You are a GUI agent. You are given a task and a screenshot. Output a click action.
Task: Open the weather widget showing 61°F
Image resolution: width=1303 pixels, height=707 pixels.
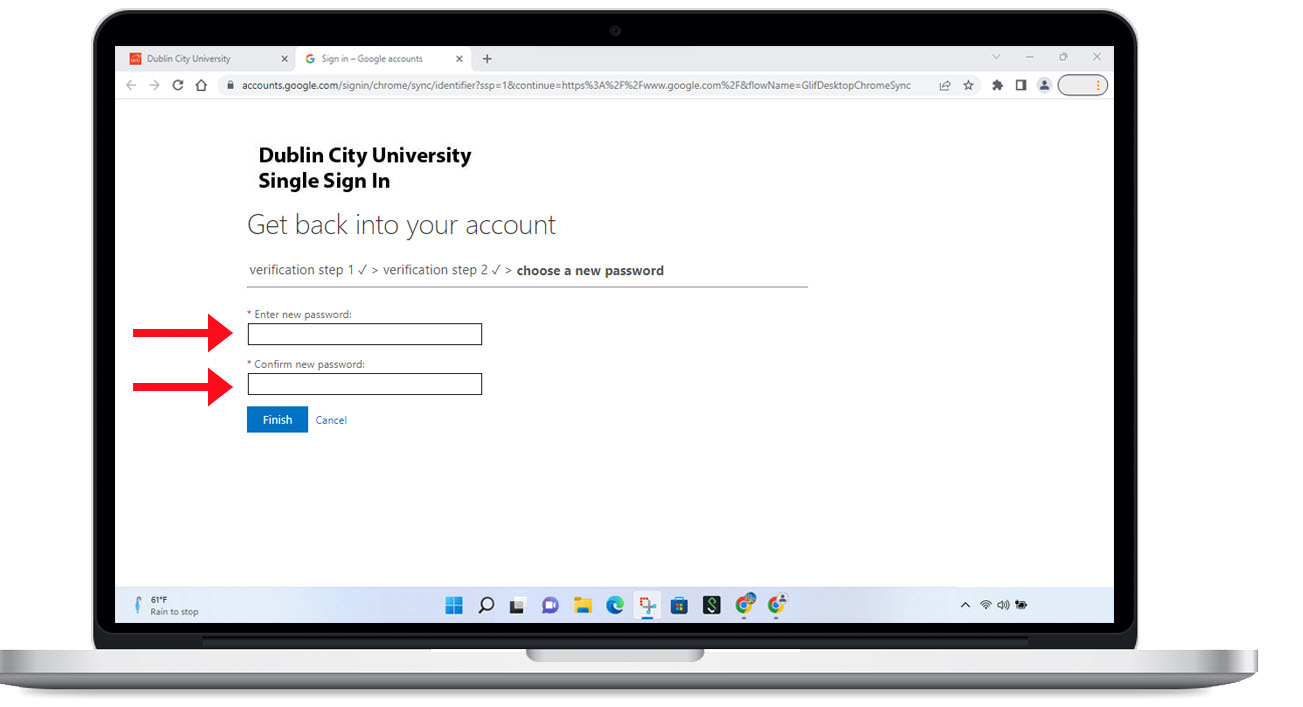coord(166,605)
